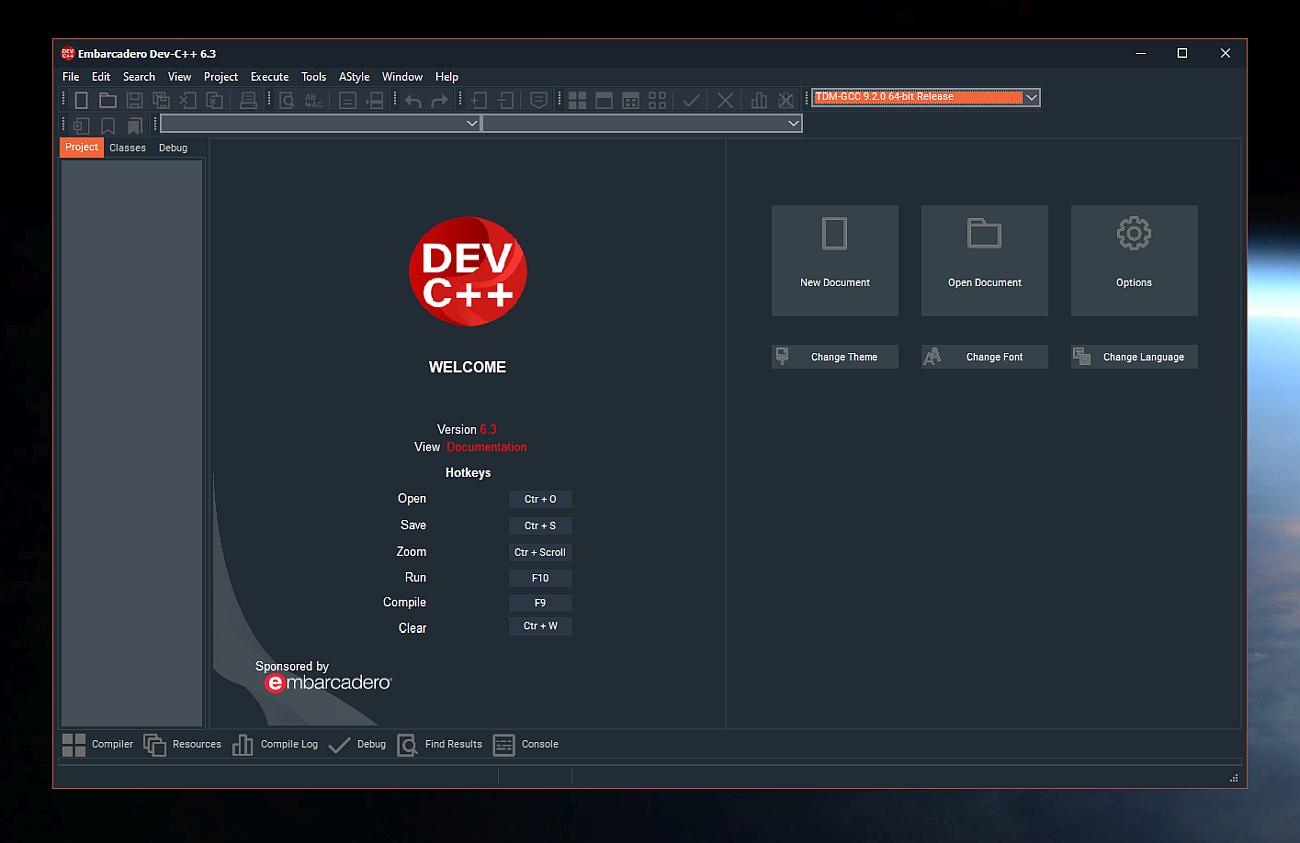The height and width of the screenshot is (843, 1300).
Task: Open the Help menu
Action: 447,77
